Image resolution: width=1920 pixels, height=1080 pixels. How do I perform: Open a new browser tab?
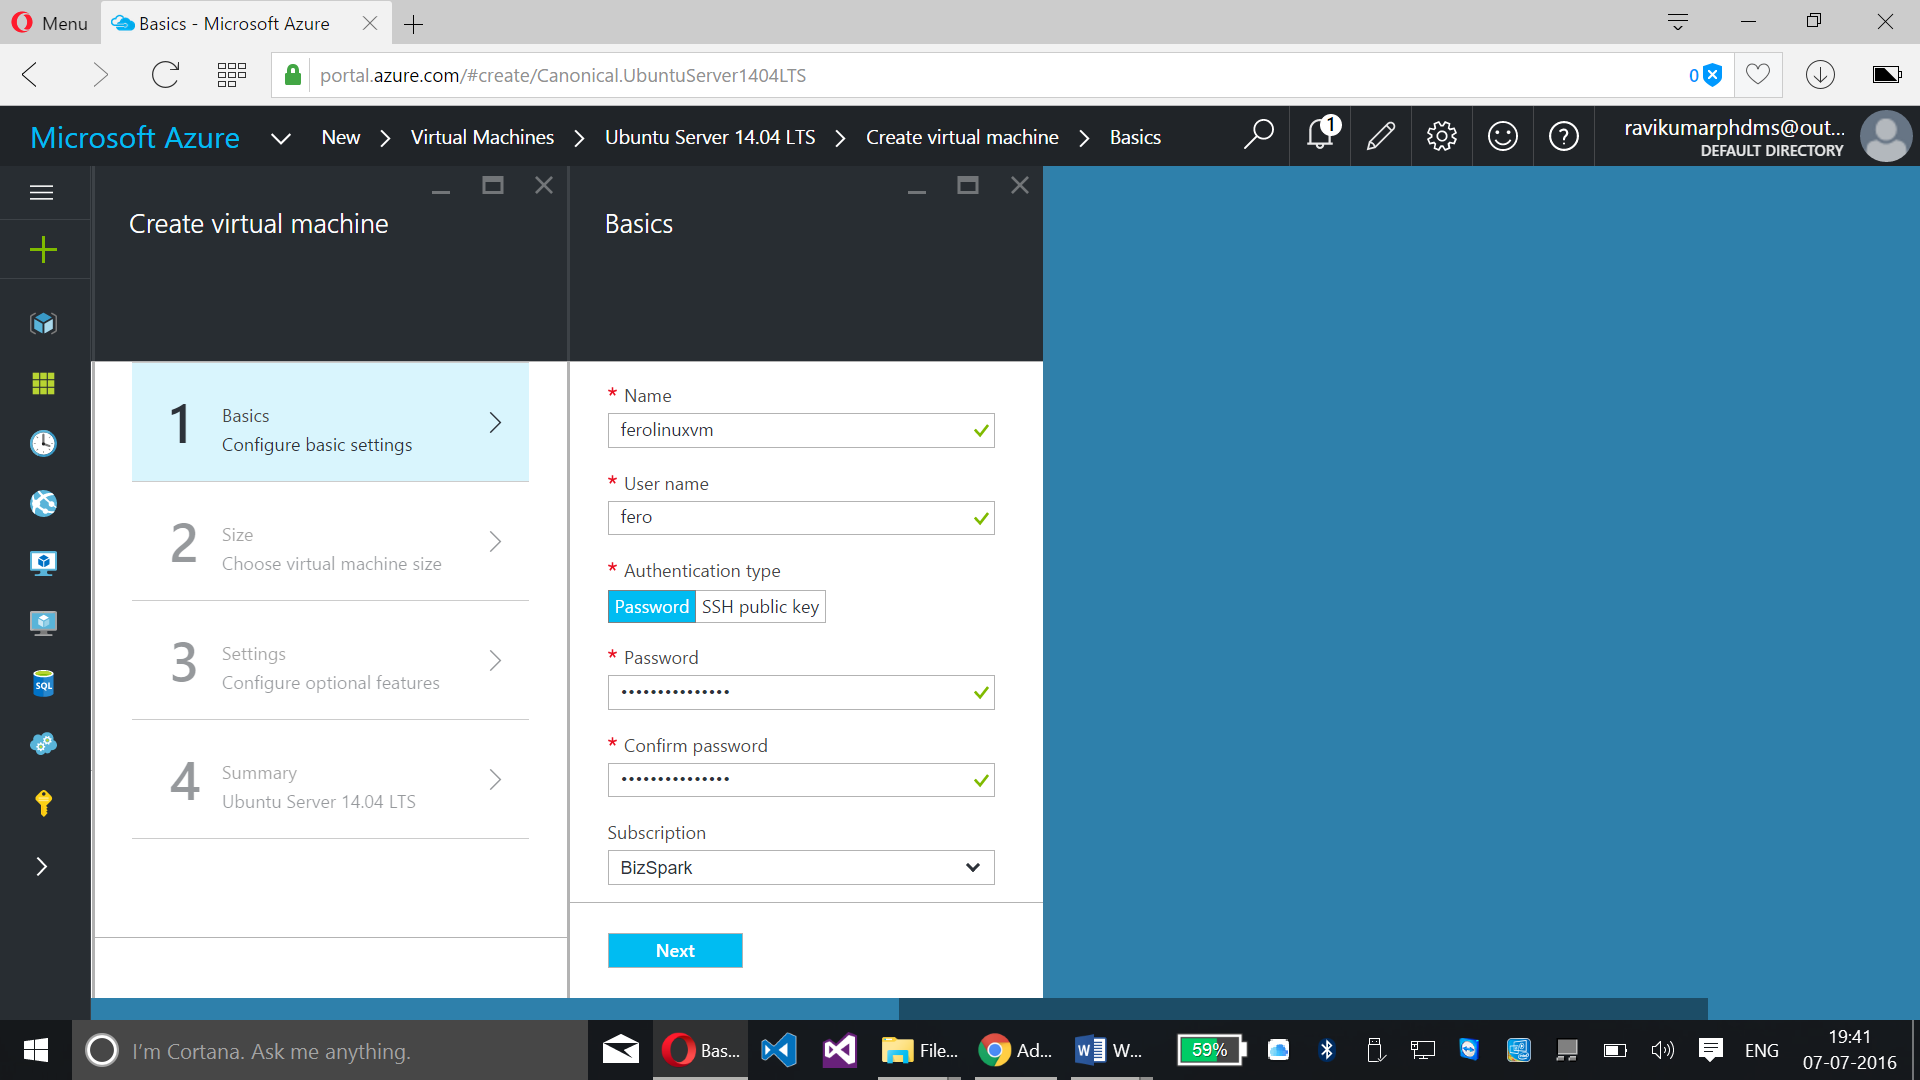click(413, 24)
